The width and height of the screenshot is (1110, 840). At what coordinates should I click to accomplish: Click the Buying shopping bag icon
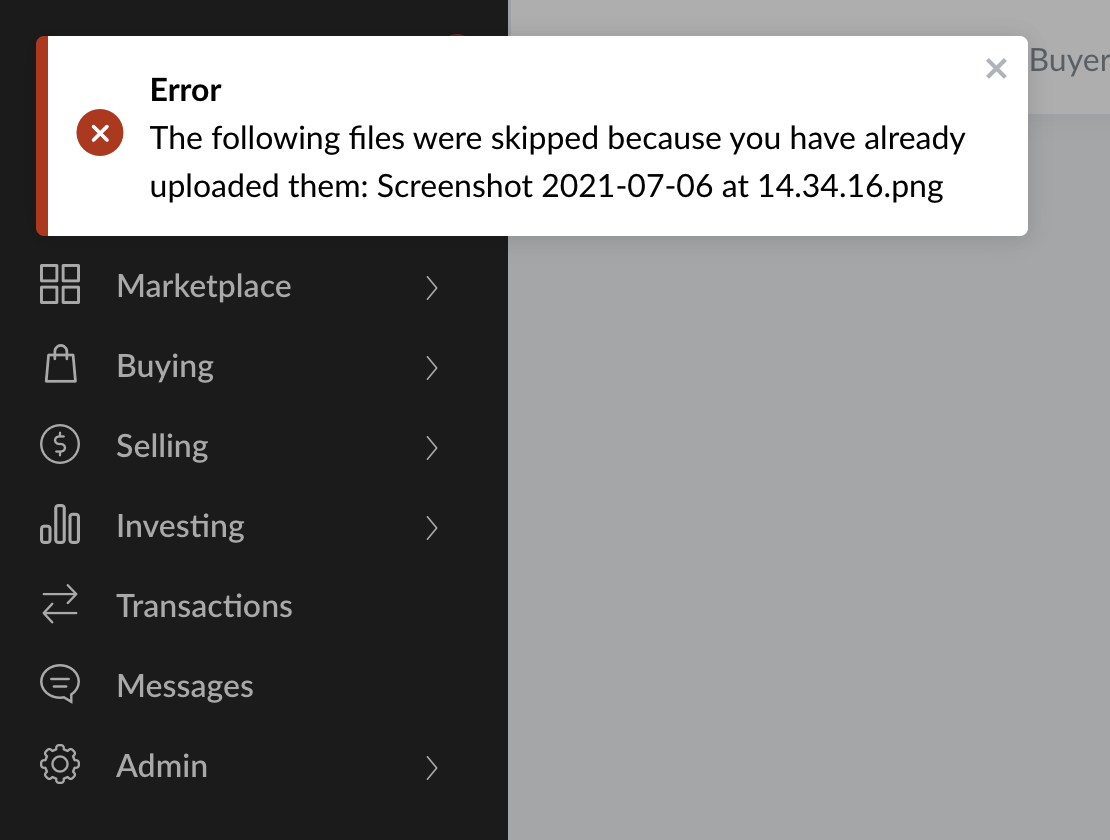pos(60,364)
